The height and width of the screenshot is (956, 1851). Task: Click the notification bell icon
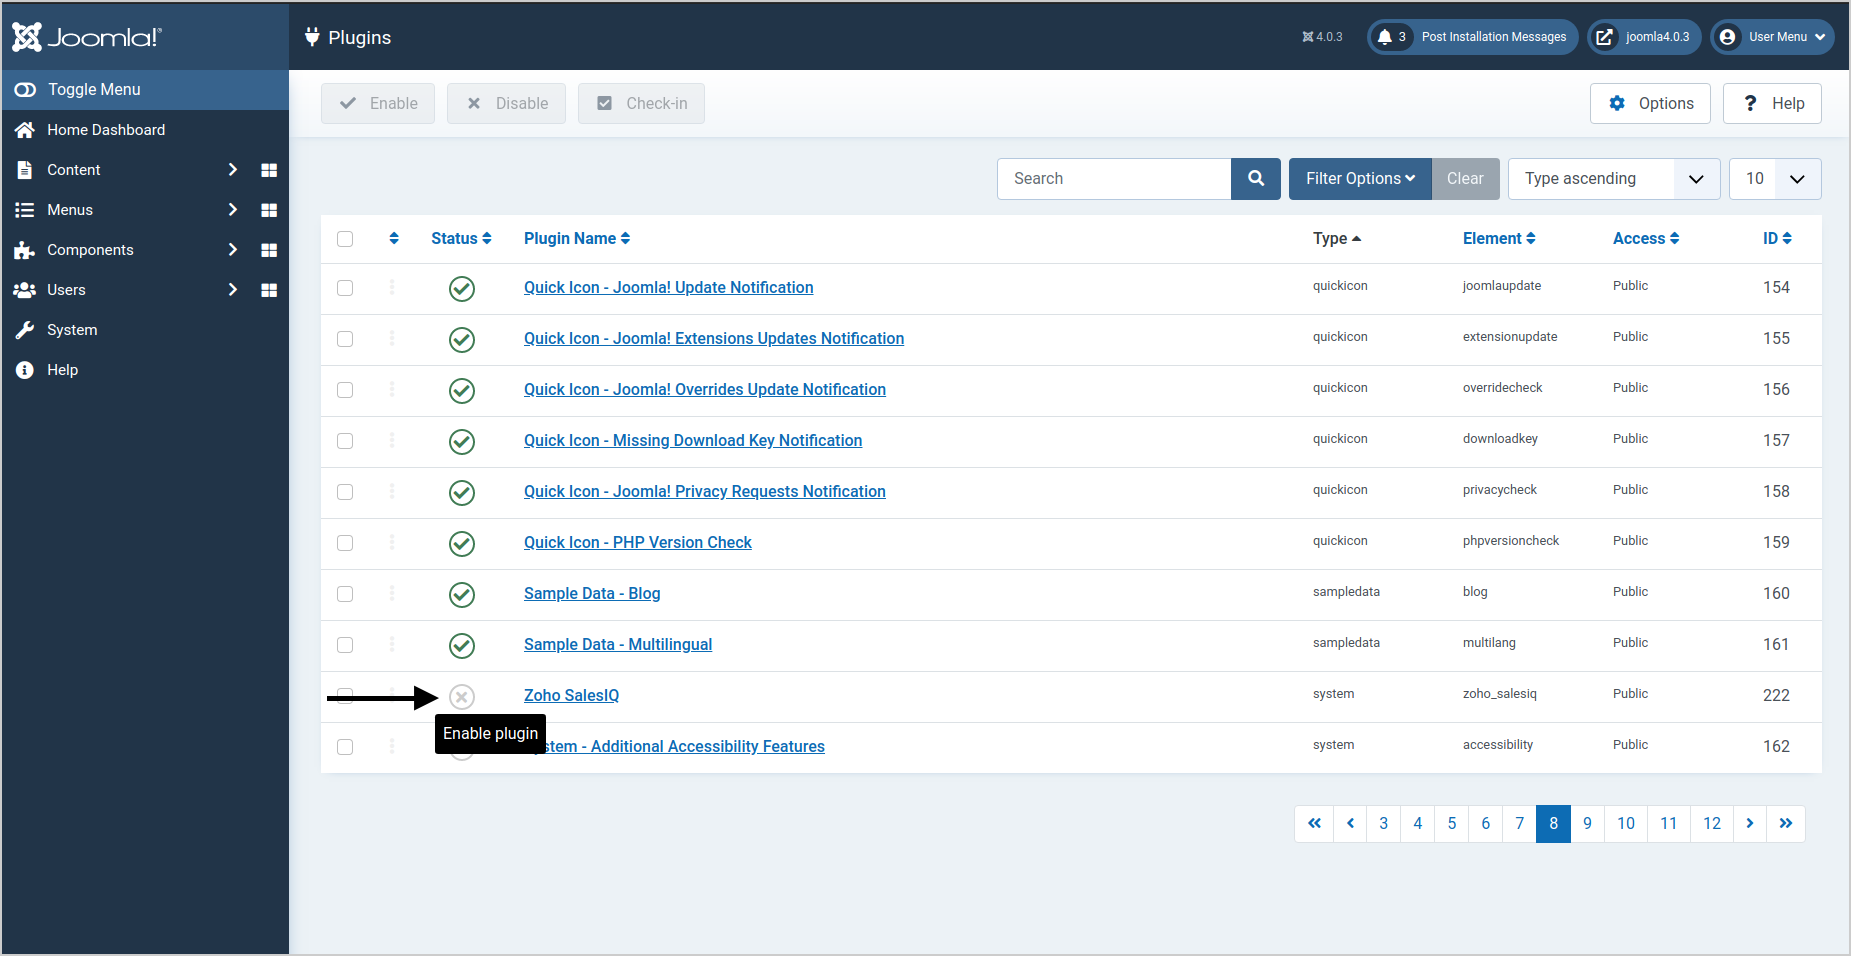pos(1385,37)
